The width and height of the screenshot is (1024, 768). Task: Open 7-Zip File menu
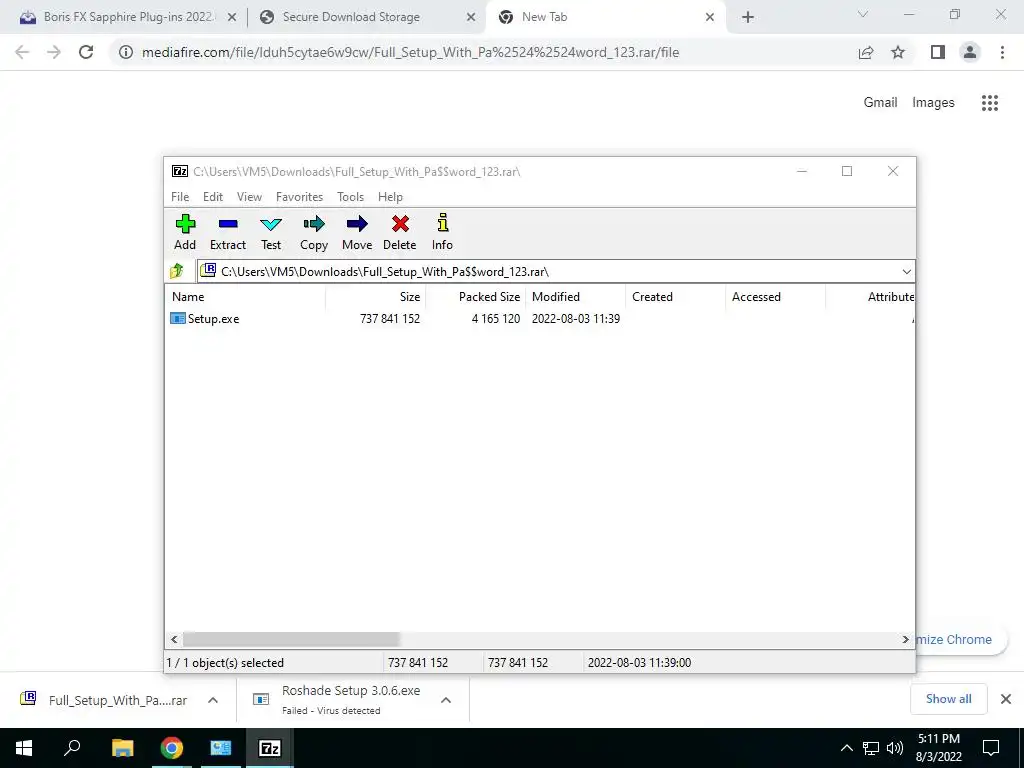click(180, 197)
